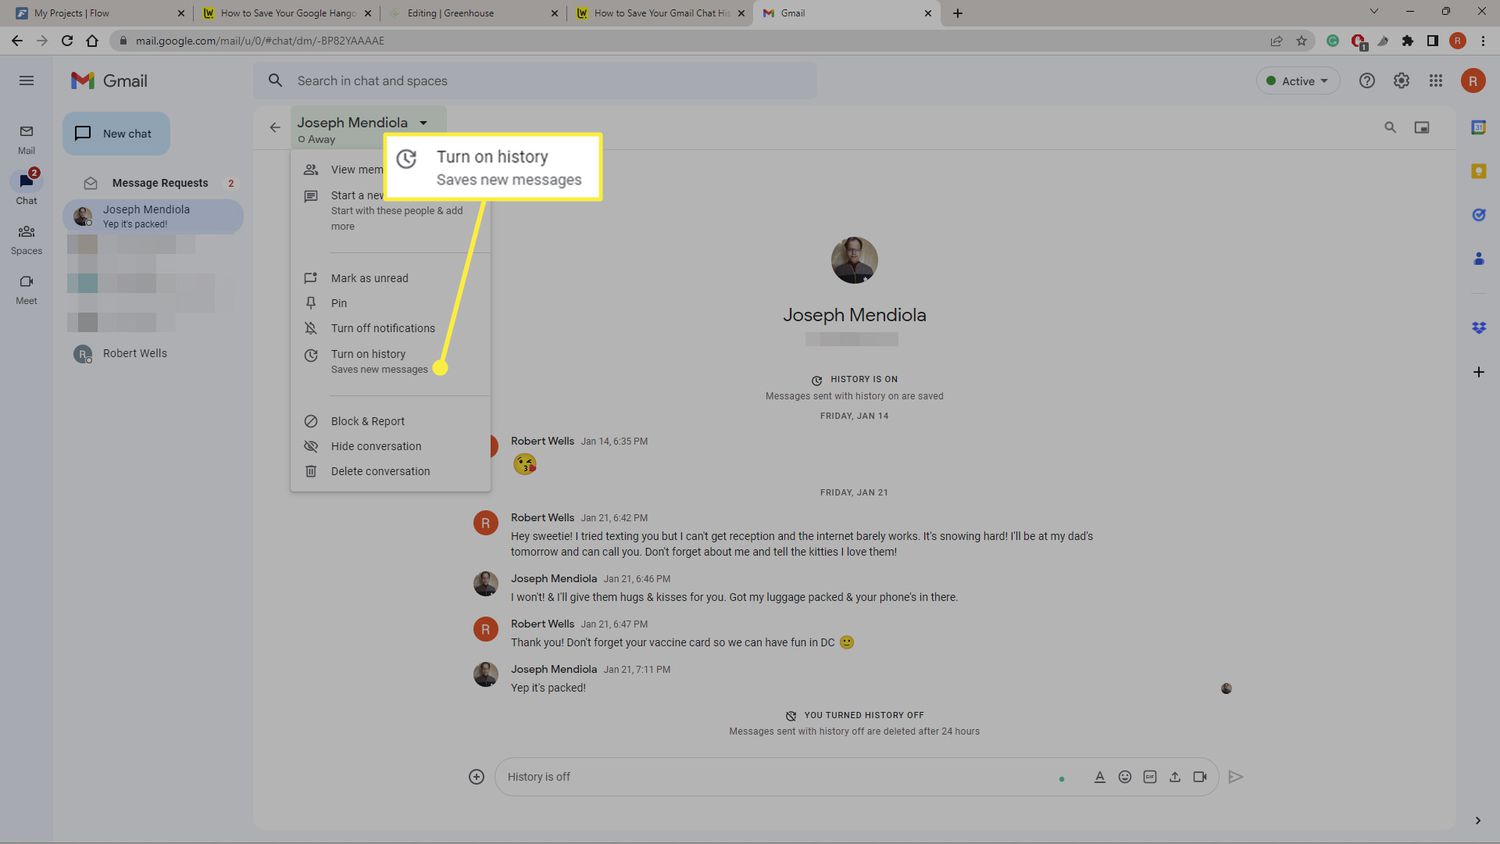Screen dimensions: 1500x844
Task: Open the emoji picker
Action: (1125, 777)
